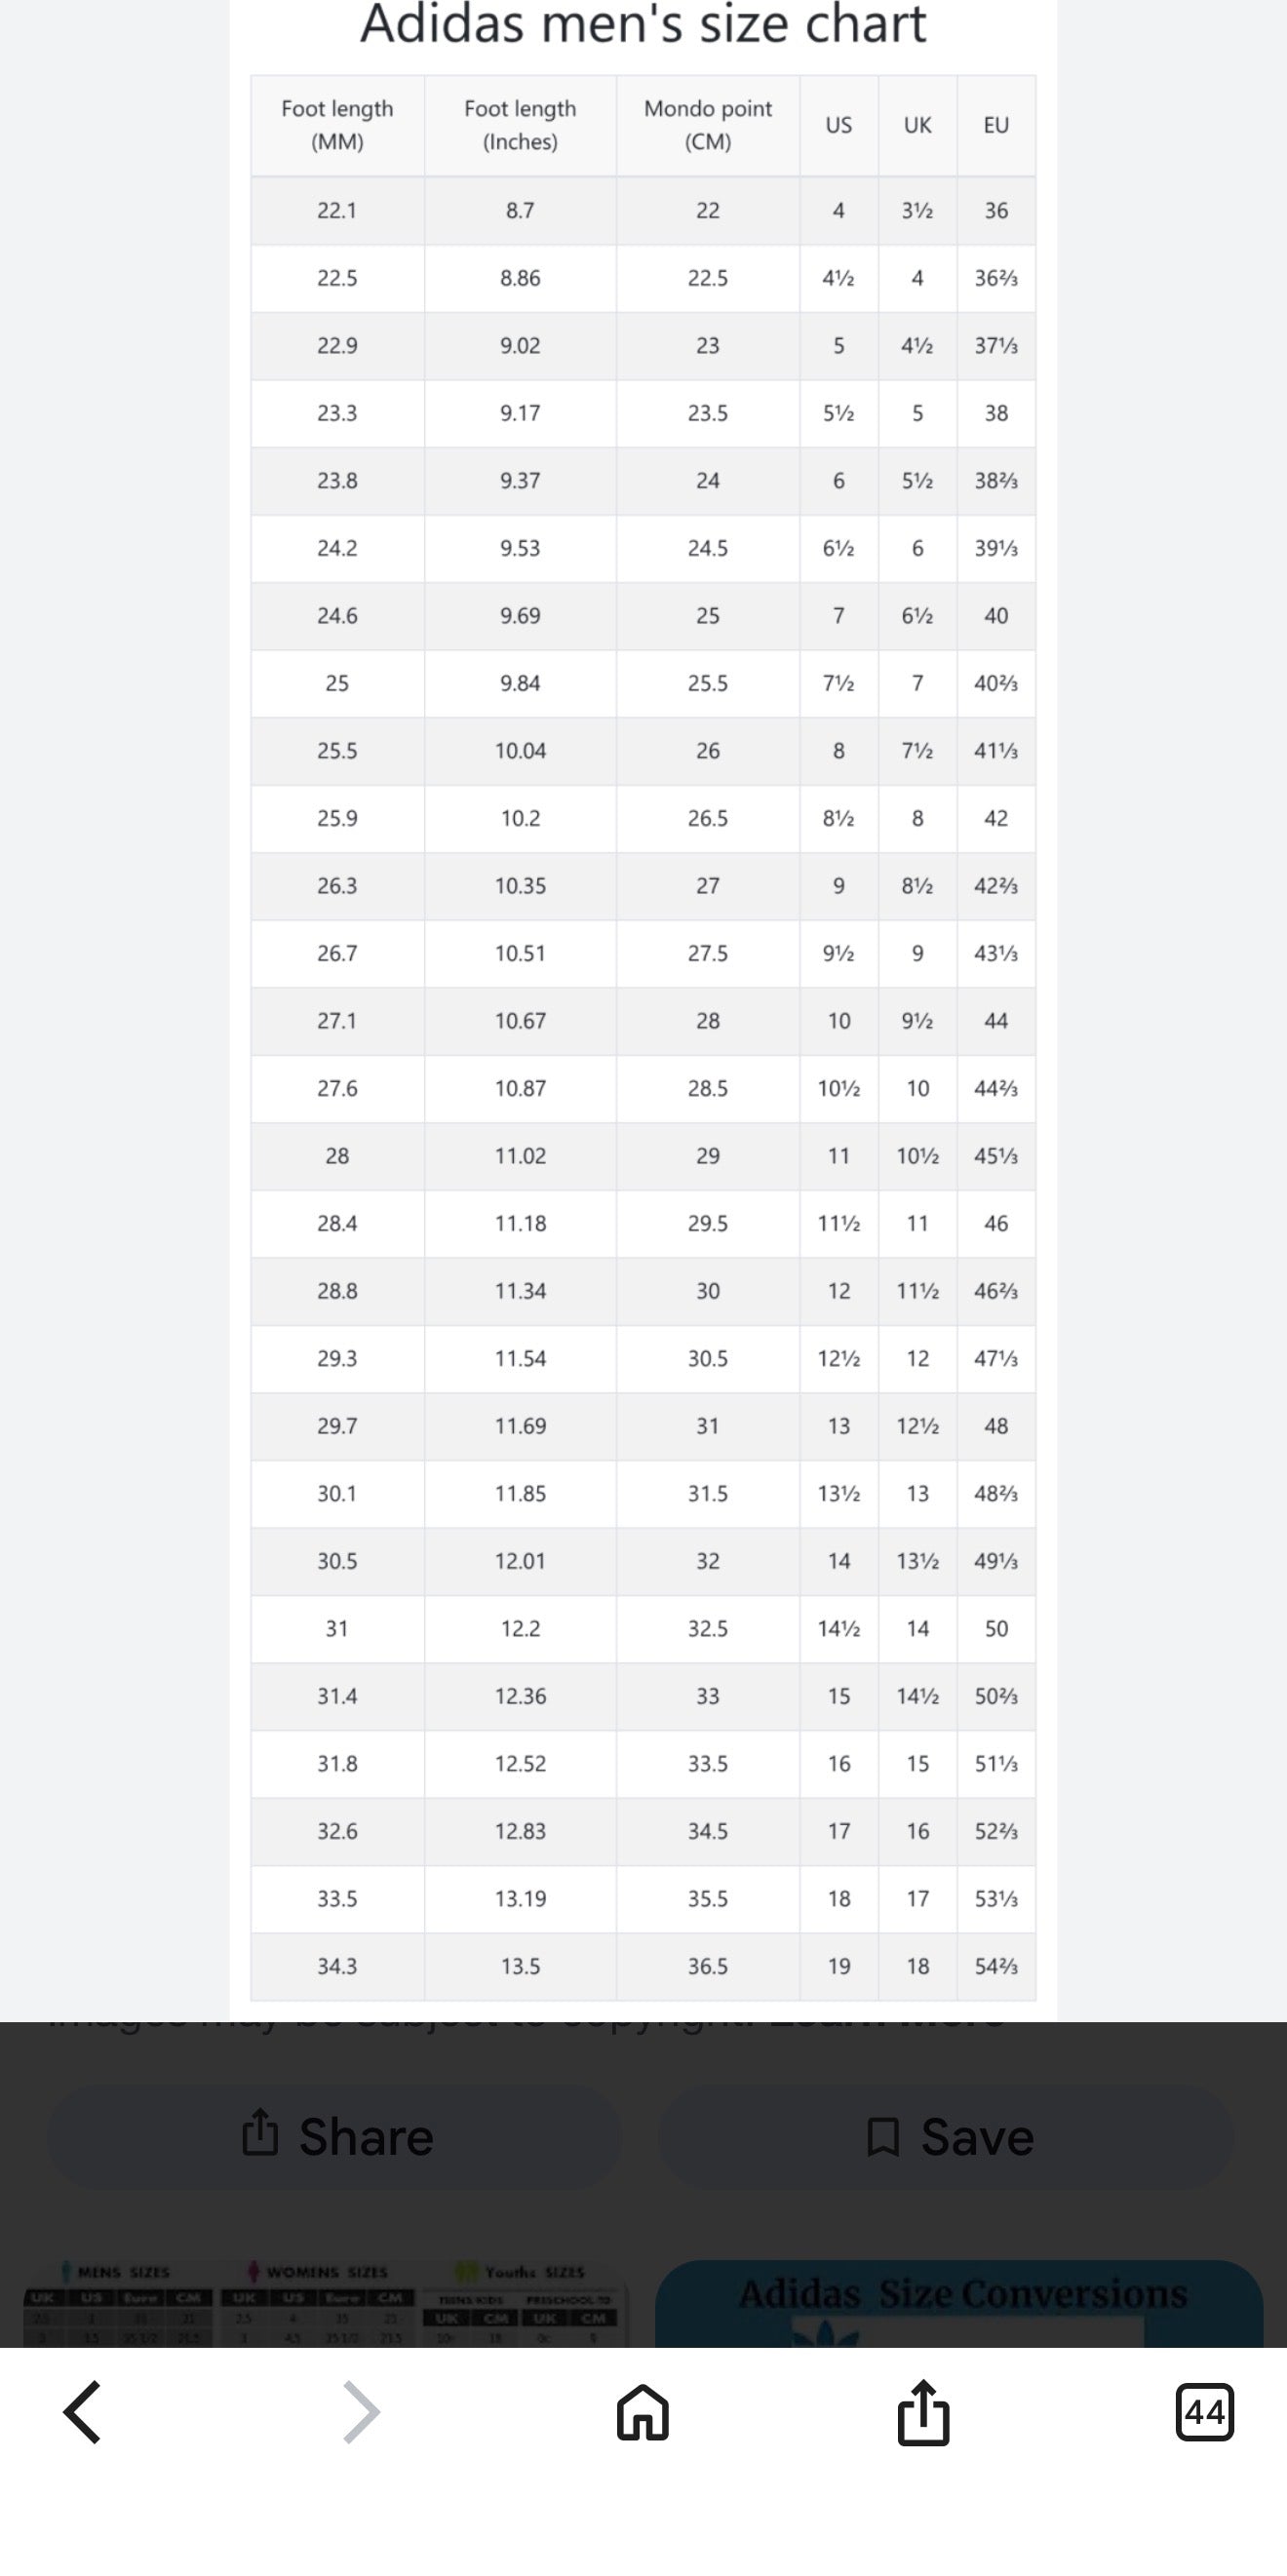Select the 13.5 inches foot length cell
Viewport: 1287px width, 2576px height.
click(520, 1966)
